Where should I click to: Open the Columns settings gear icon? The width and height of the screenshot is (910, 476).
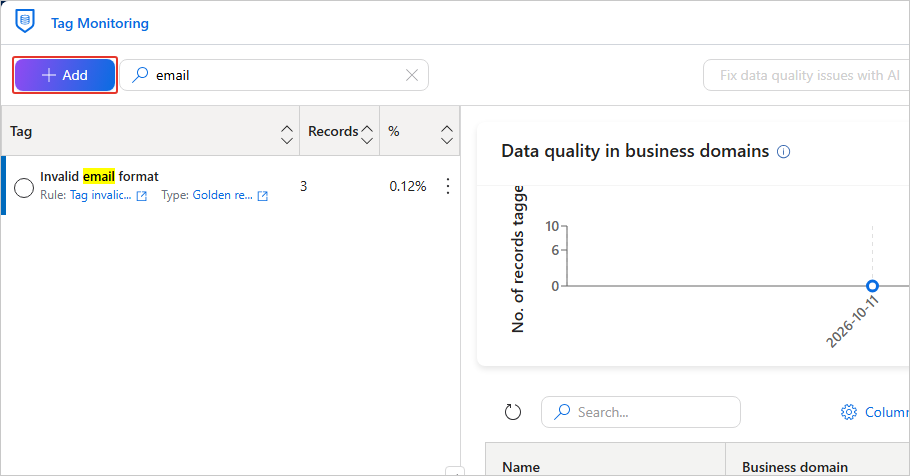[848, 412]
